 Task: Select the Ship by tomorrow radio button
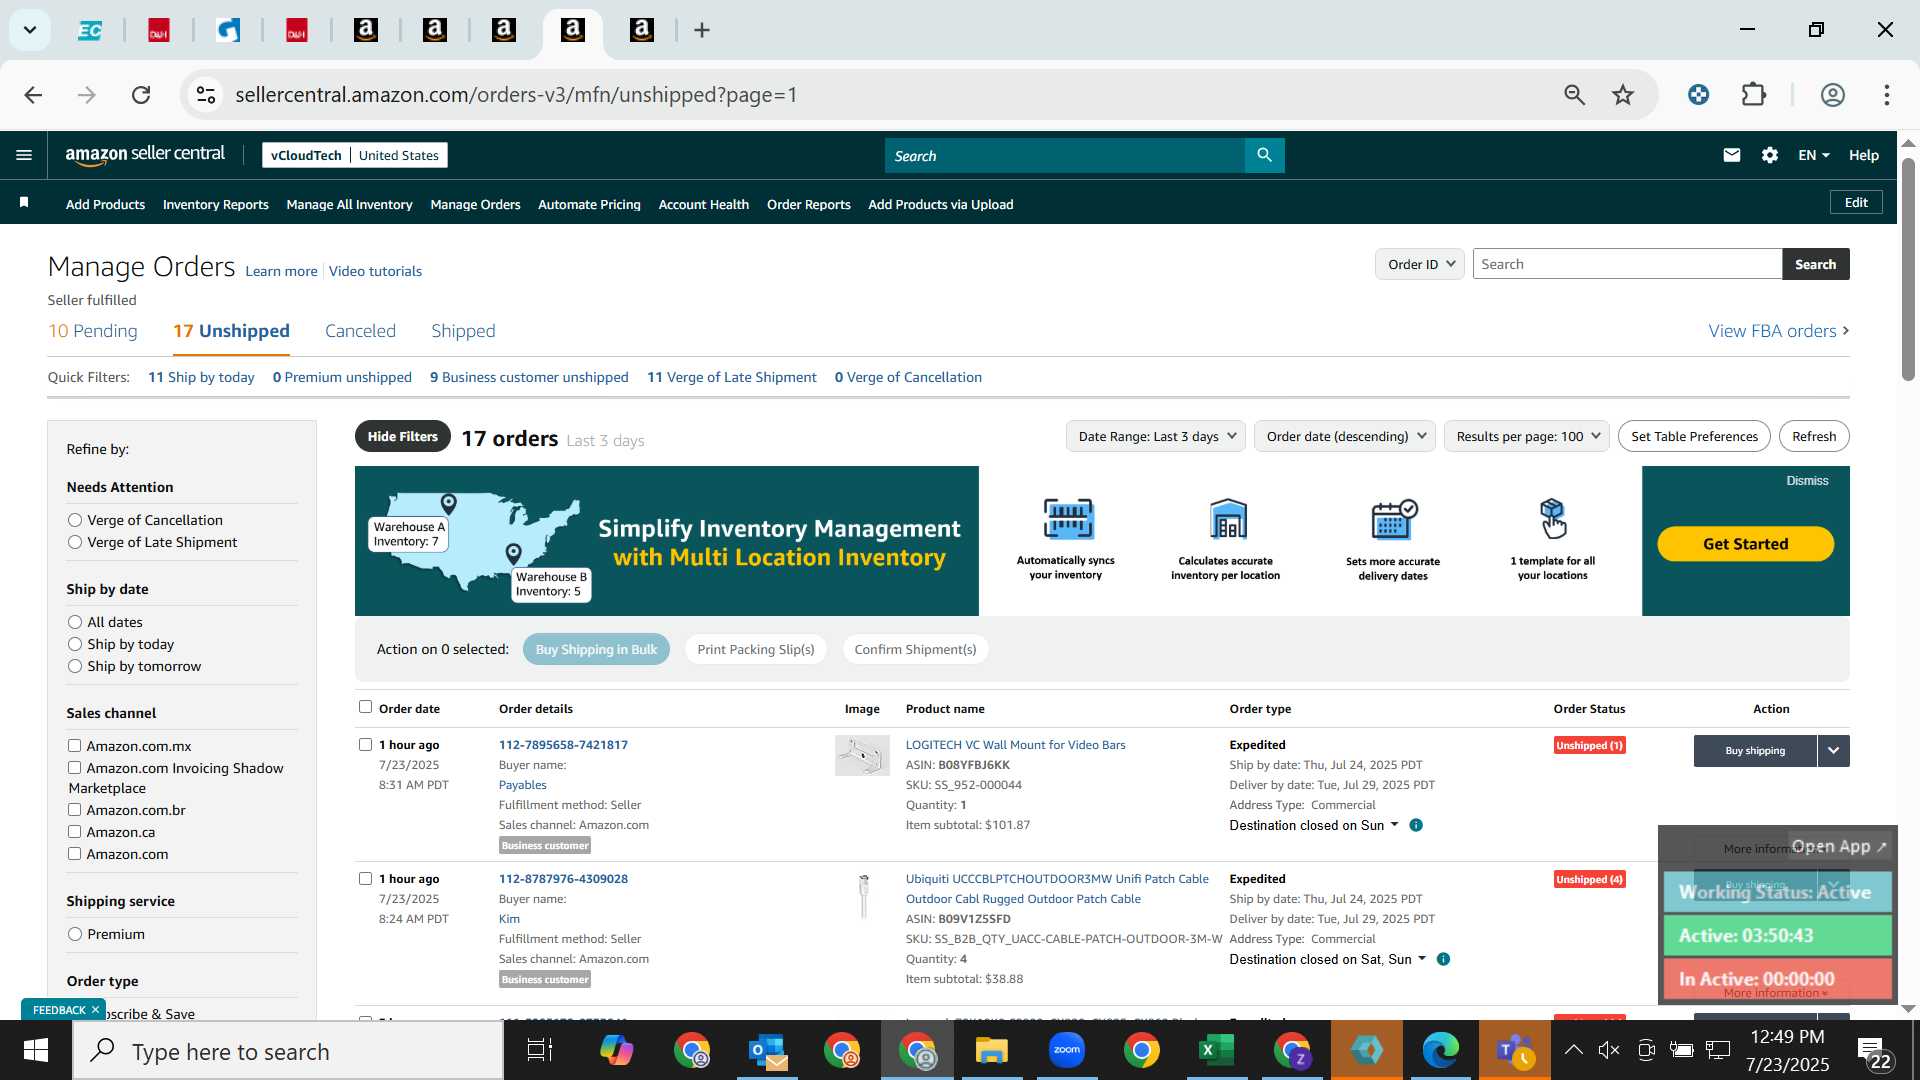coord(75,666)
